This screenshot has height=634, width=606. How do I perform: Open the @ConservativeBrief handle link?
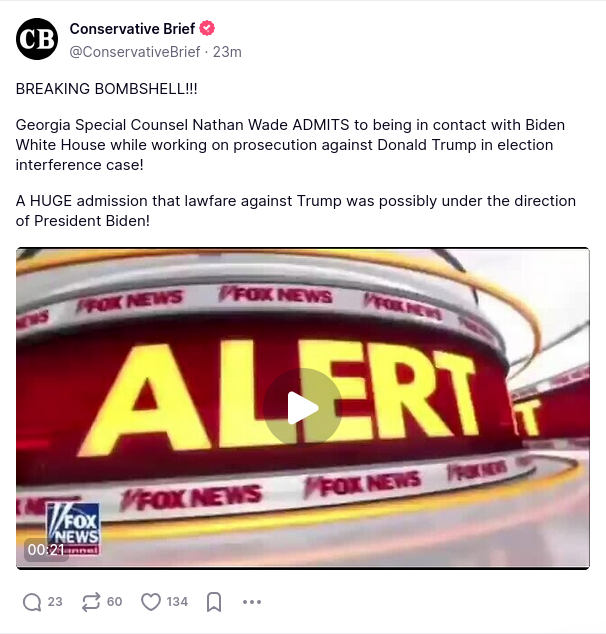tap(135, 52)
